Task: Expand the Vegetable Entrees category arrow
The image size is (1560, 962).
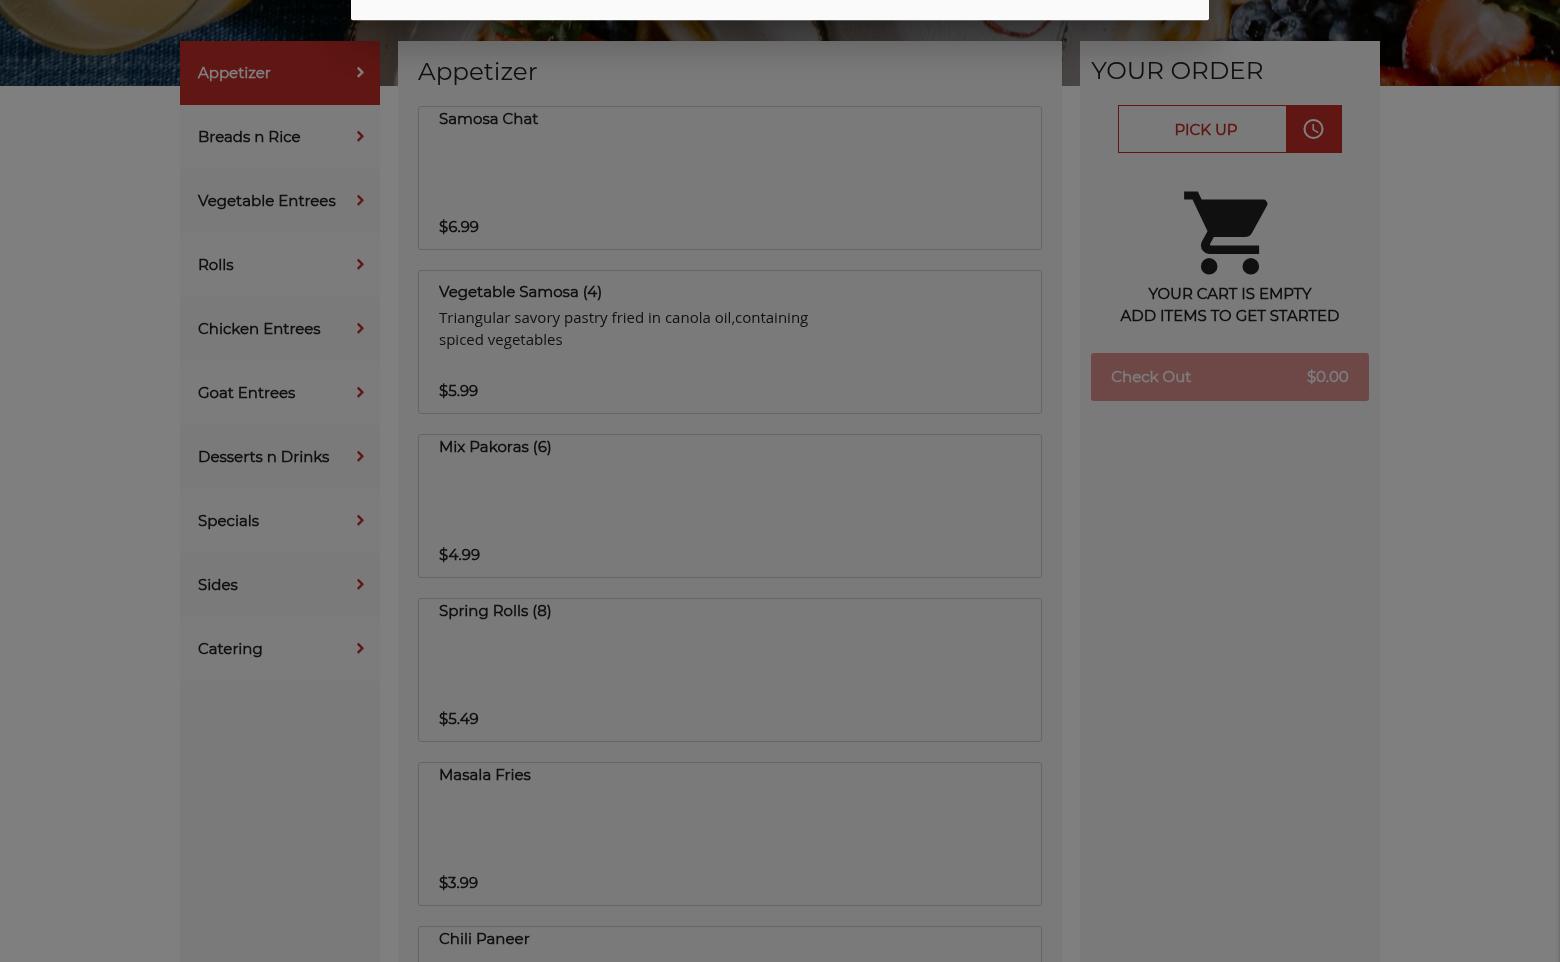Action: 360,200
